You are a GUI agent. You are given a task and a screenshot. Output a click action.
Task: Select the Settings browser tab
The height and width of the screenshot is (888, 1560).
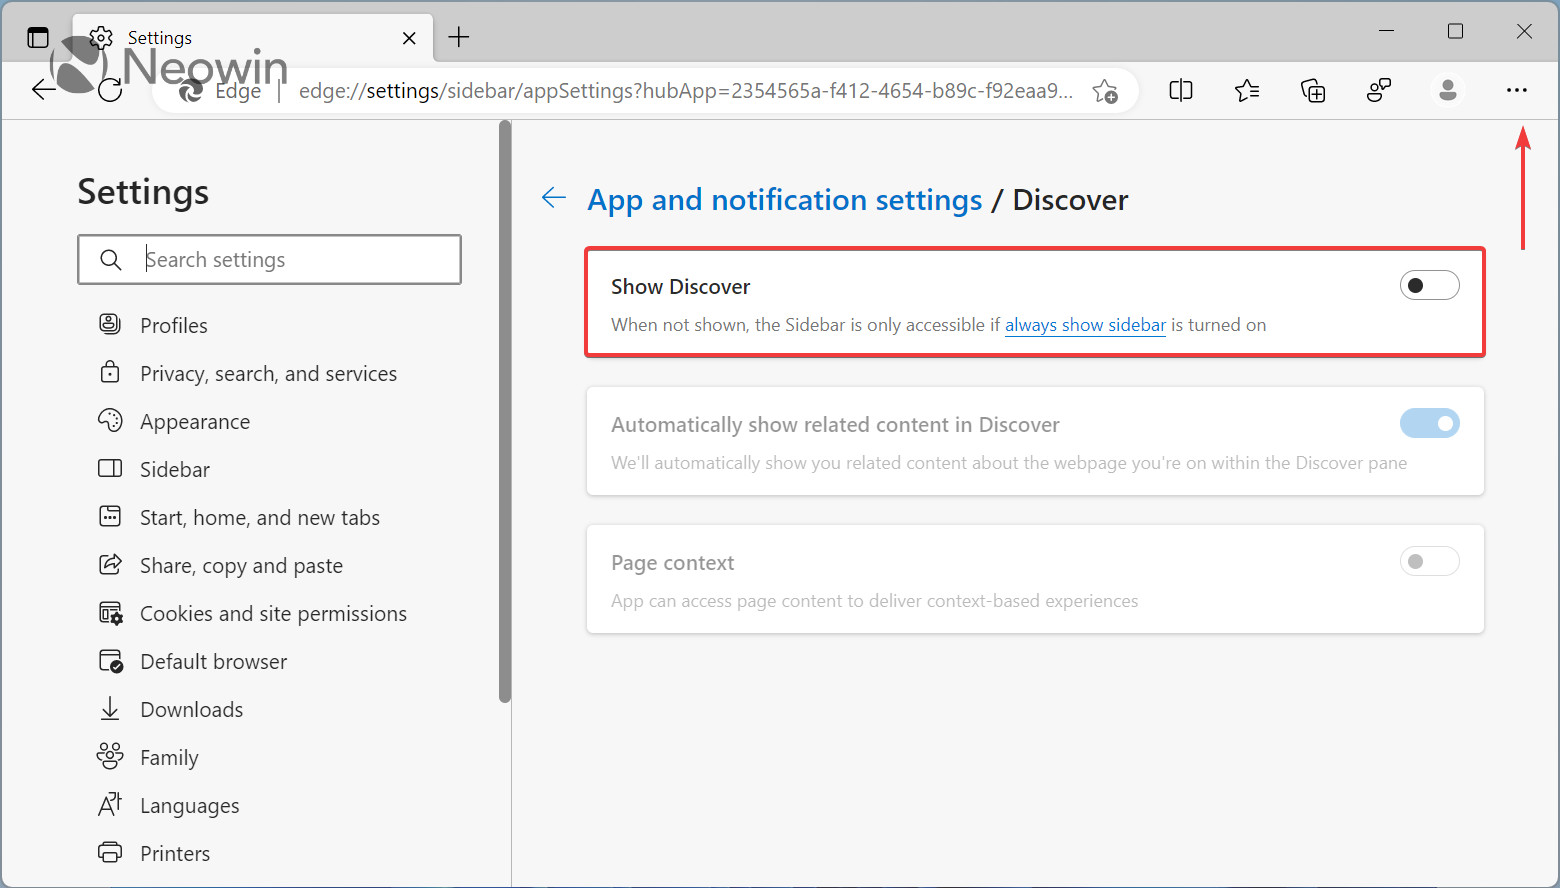coord(254,38)
